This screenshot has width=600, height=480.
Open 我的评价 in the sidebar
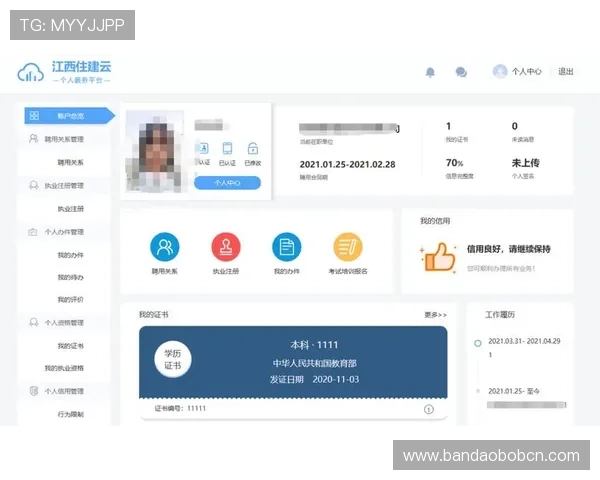point(70,299)
